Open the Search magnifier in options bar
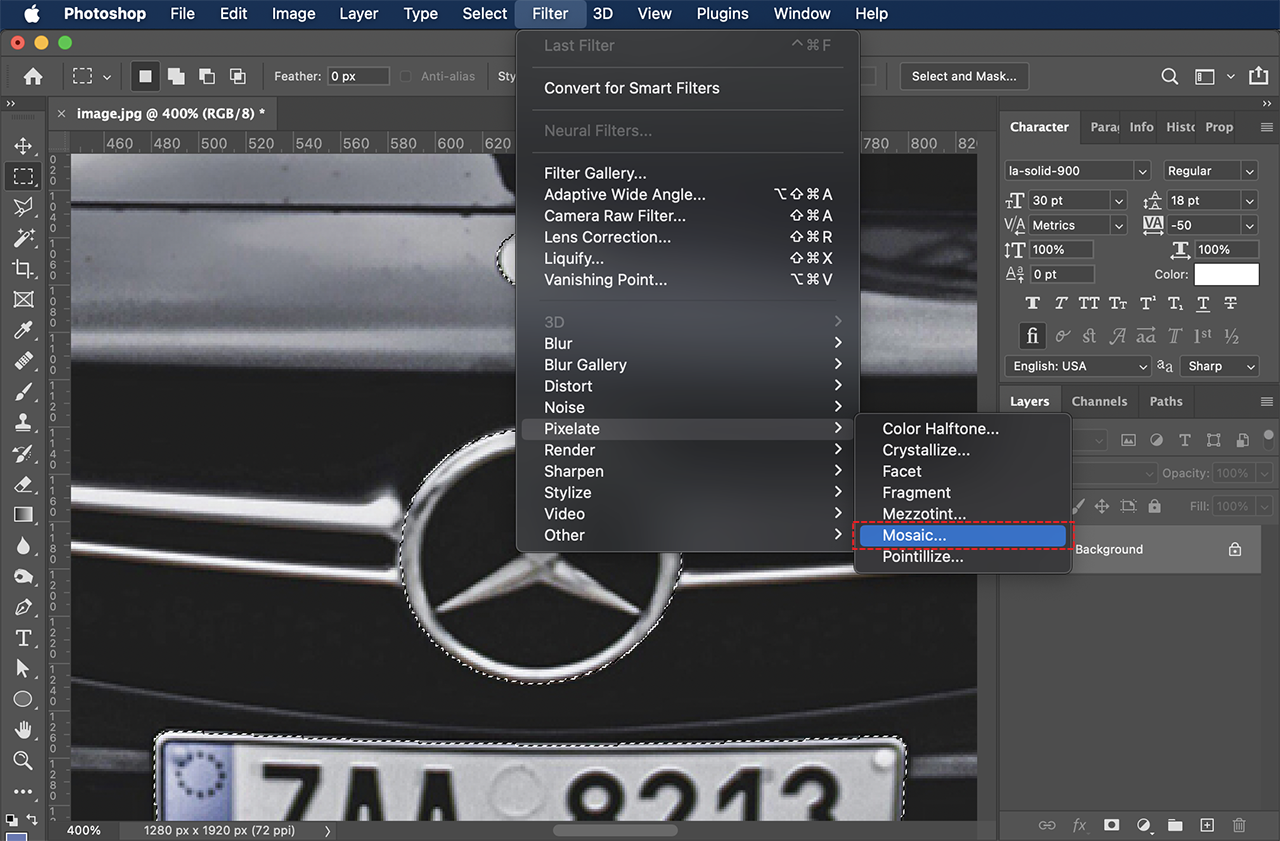 [1169, 76]
